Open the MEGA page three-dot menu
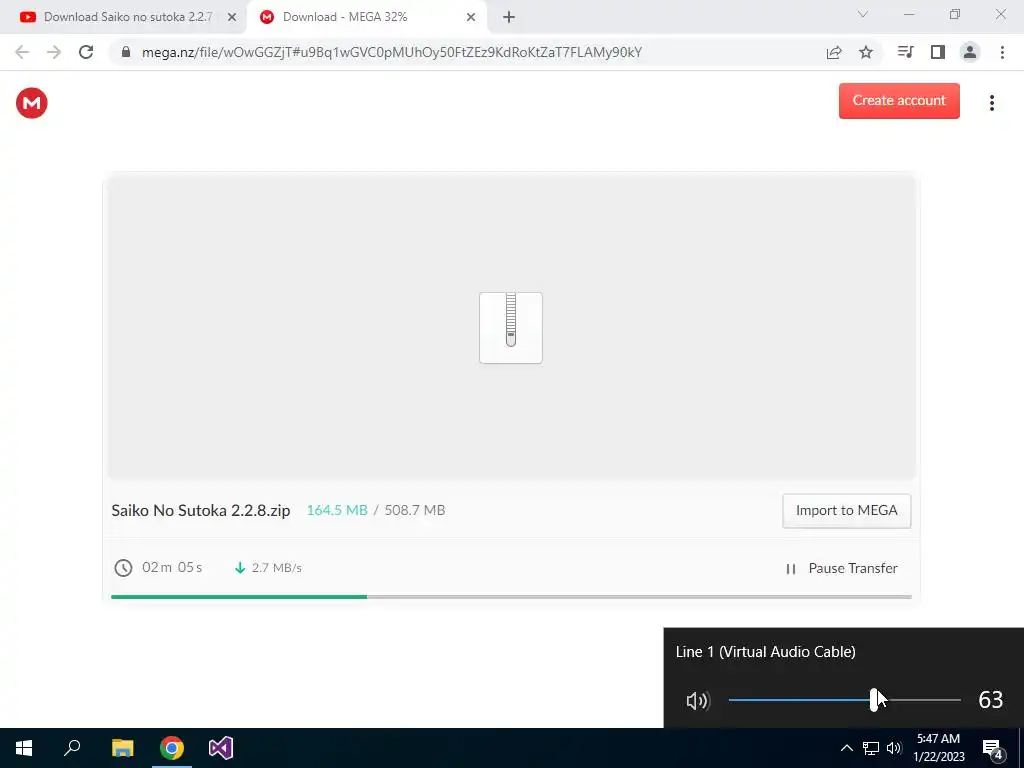 tap(991, 103)
